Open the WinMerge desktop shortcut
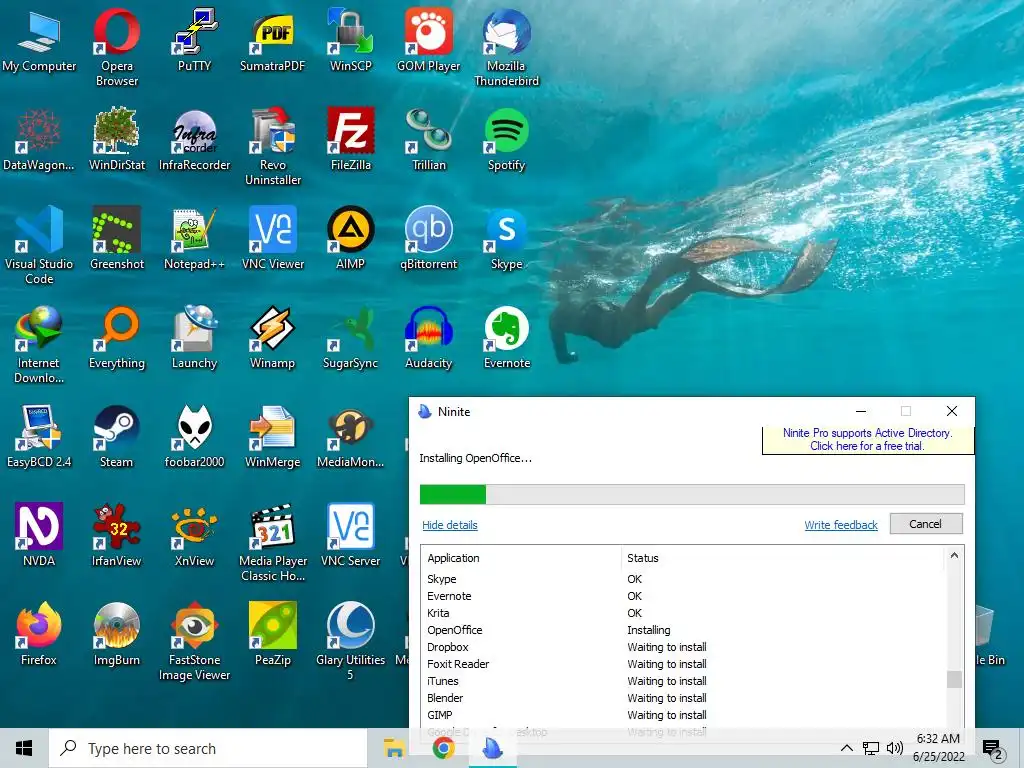 pyautogui.click(x=272, y=436)
